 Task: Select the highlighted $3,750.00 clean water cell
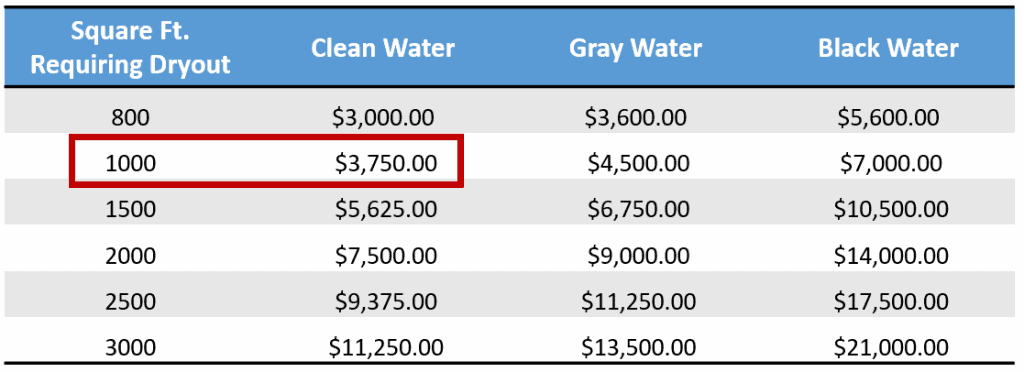pos(385,163)
